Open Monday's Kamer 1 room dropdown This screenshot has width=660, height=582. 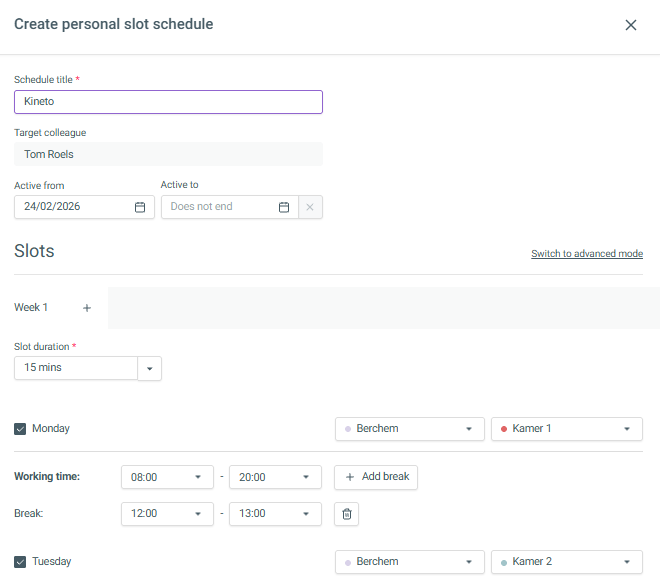[x=566, y=429]
